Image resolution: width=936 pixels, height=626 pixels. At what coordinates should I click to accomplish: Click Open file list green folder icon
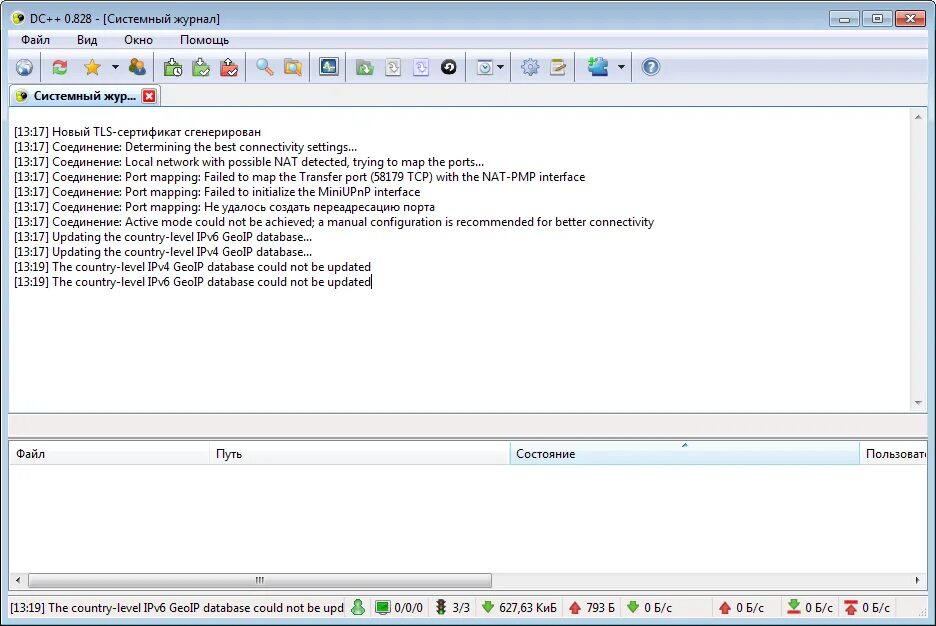pos(364,67)
